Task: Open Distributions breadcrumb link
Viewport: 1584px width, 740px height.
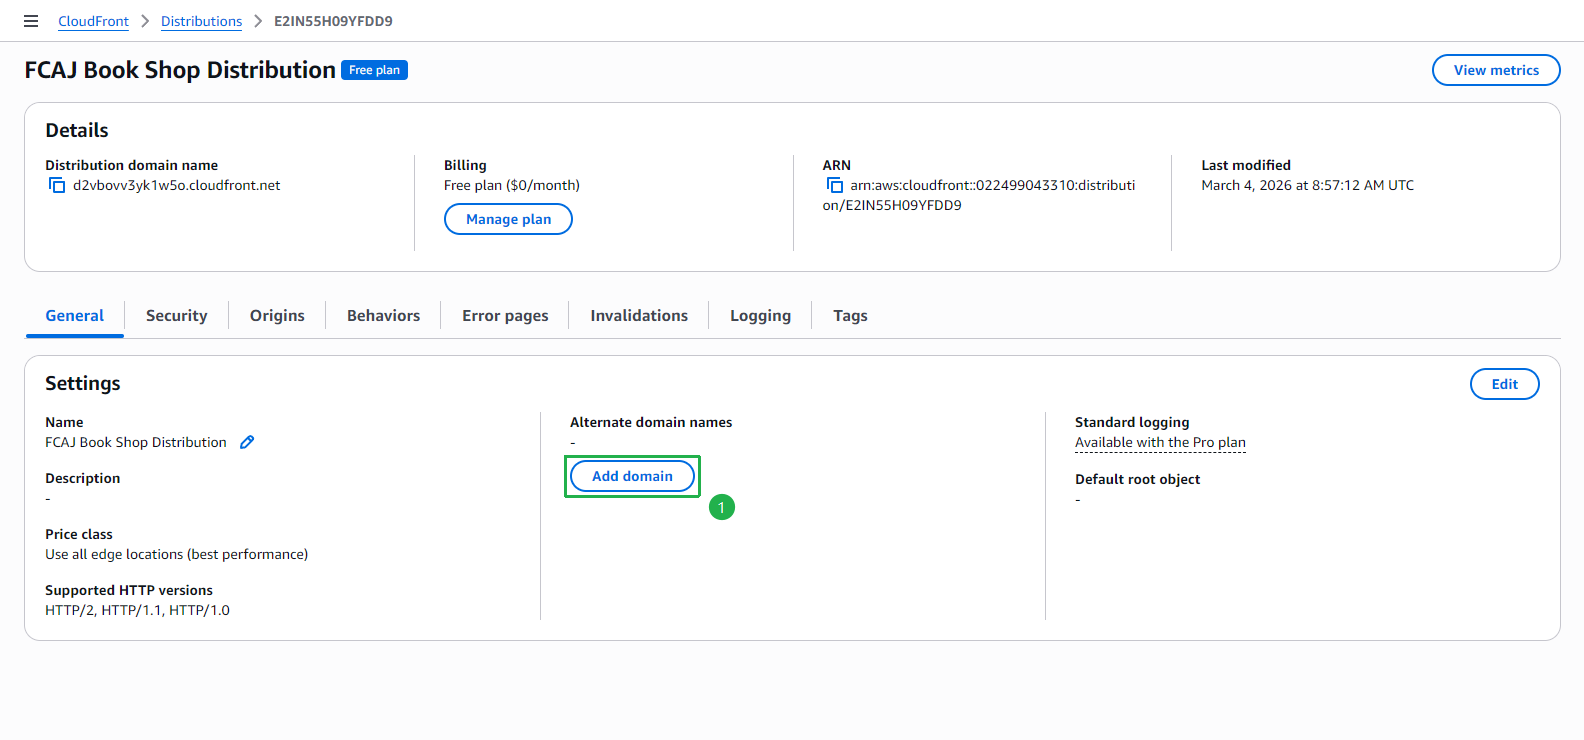Action: coord(201,21)
